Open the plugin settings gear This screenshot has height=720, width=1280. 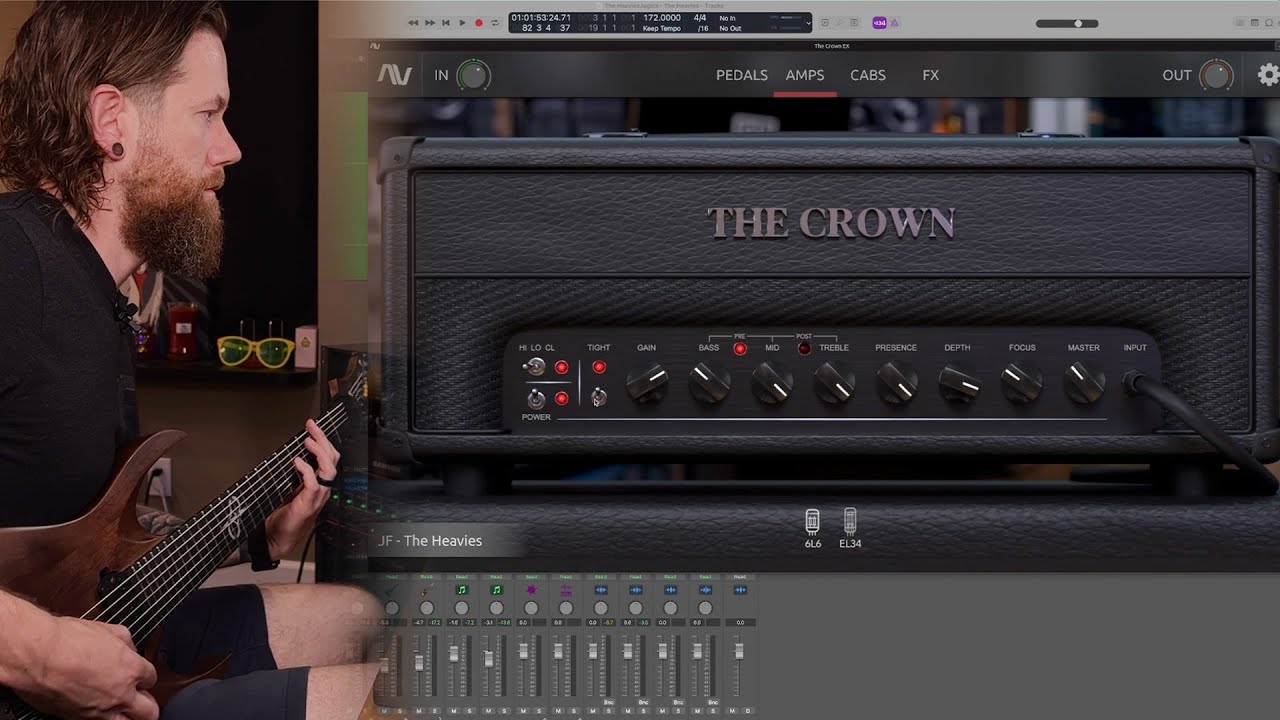coord(1268,75)
